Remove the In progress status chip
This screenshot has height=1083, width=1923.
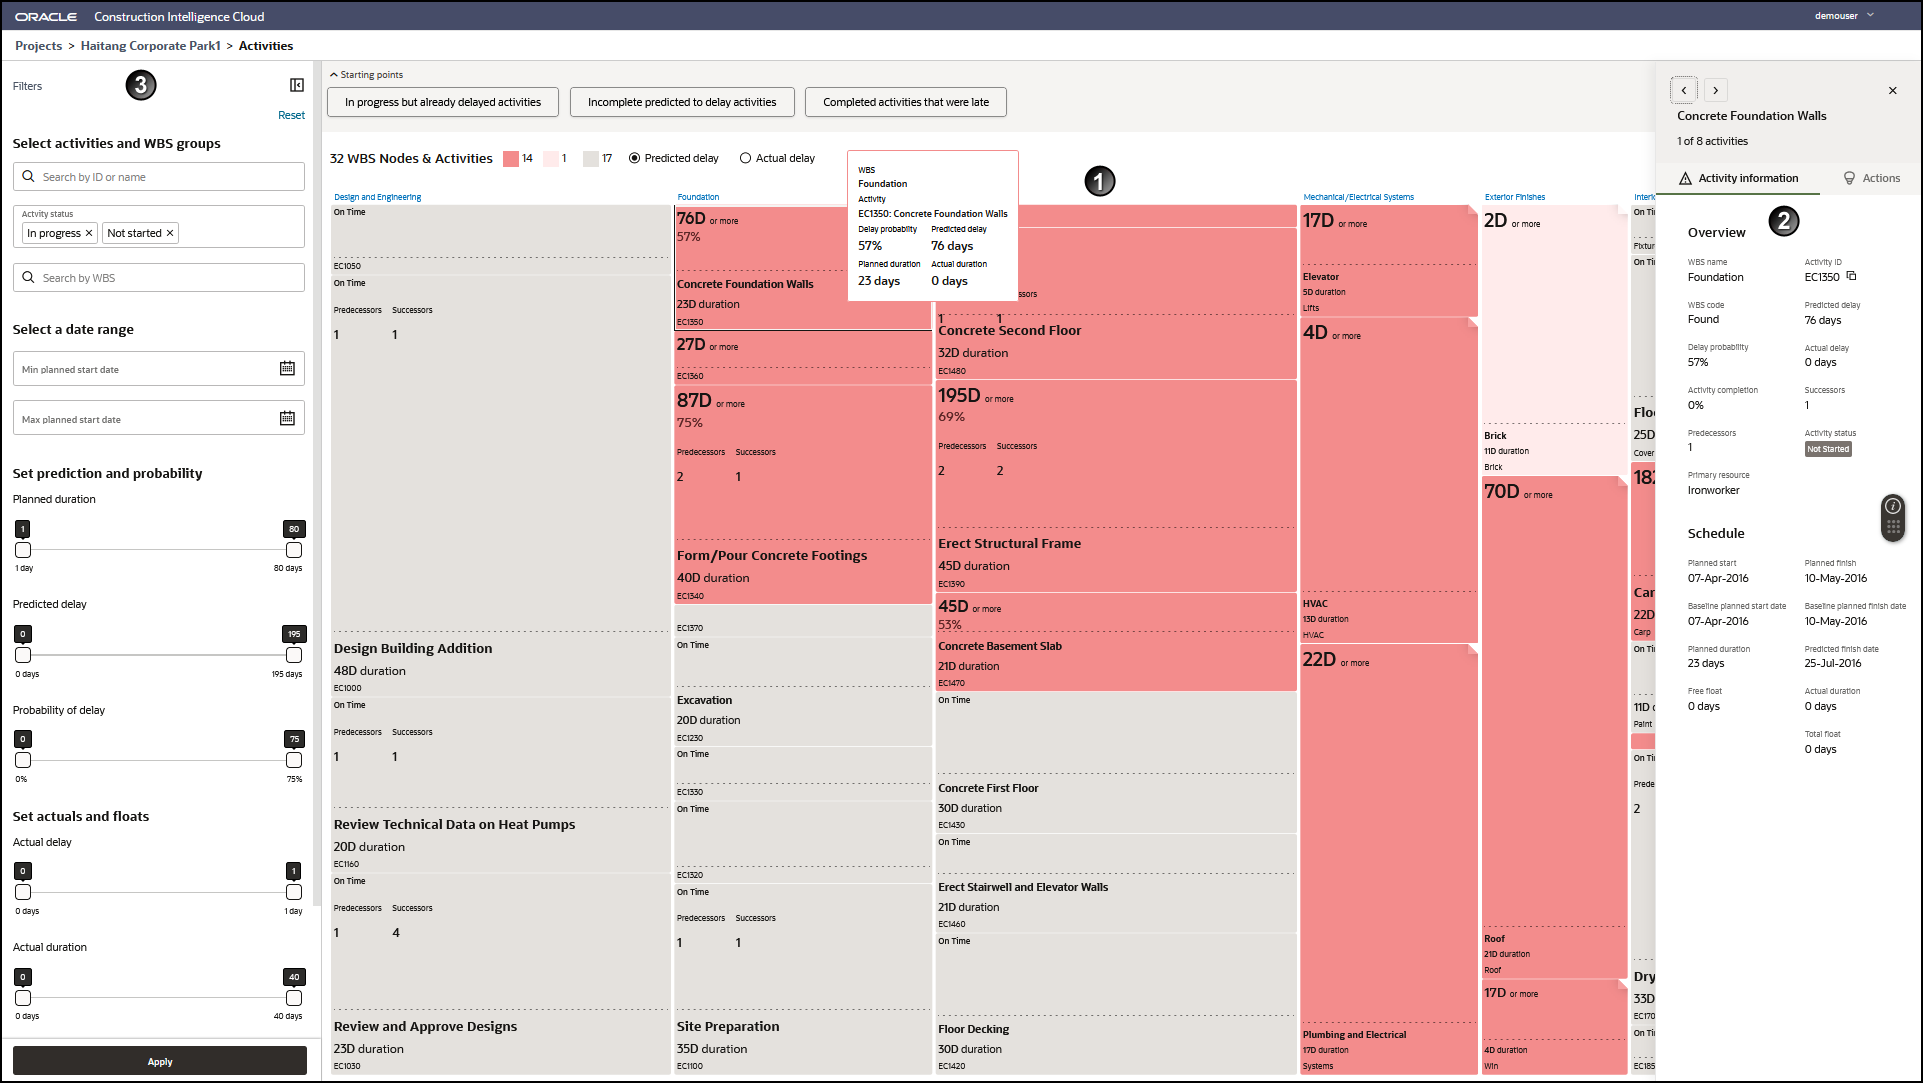[89, 233]
